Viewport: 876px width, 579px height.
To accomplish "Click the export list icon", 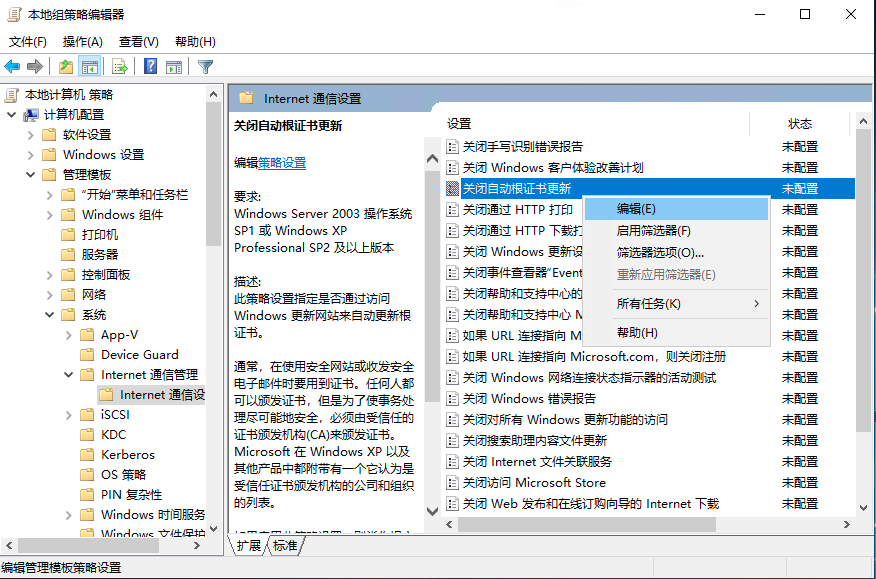I will click(x=119, y=66).
